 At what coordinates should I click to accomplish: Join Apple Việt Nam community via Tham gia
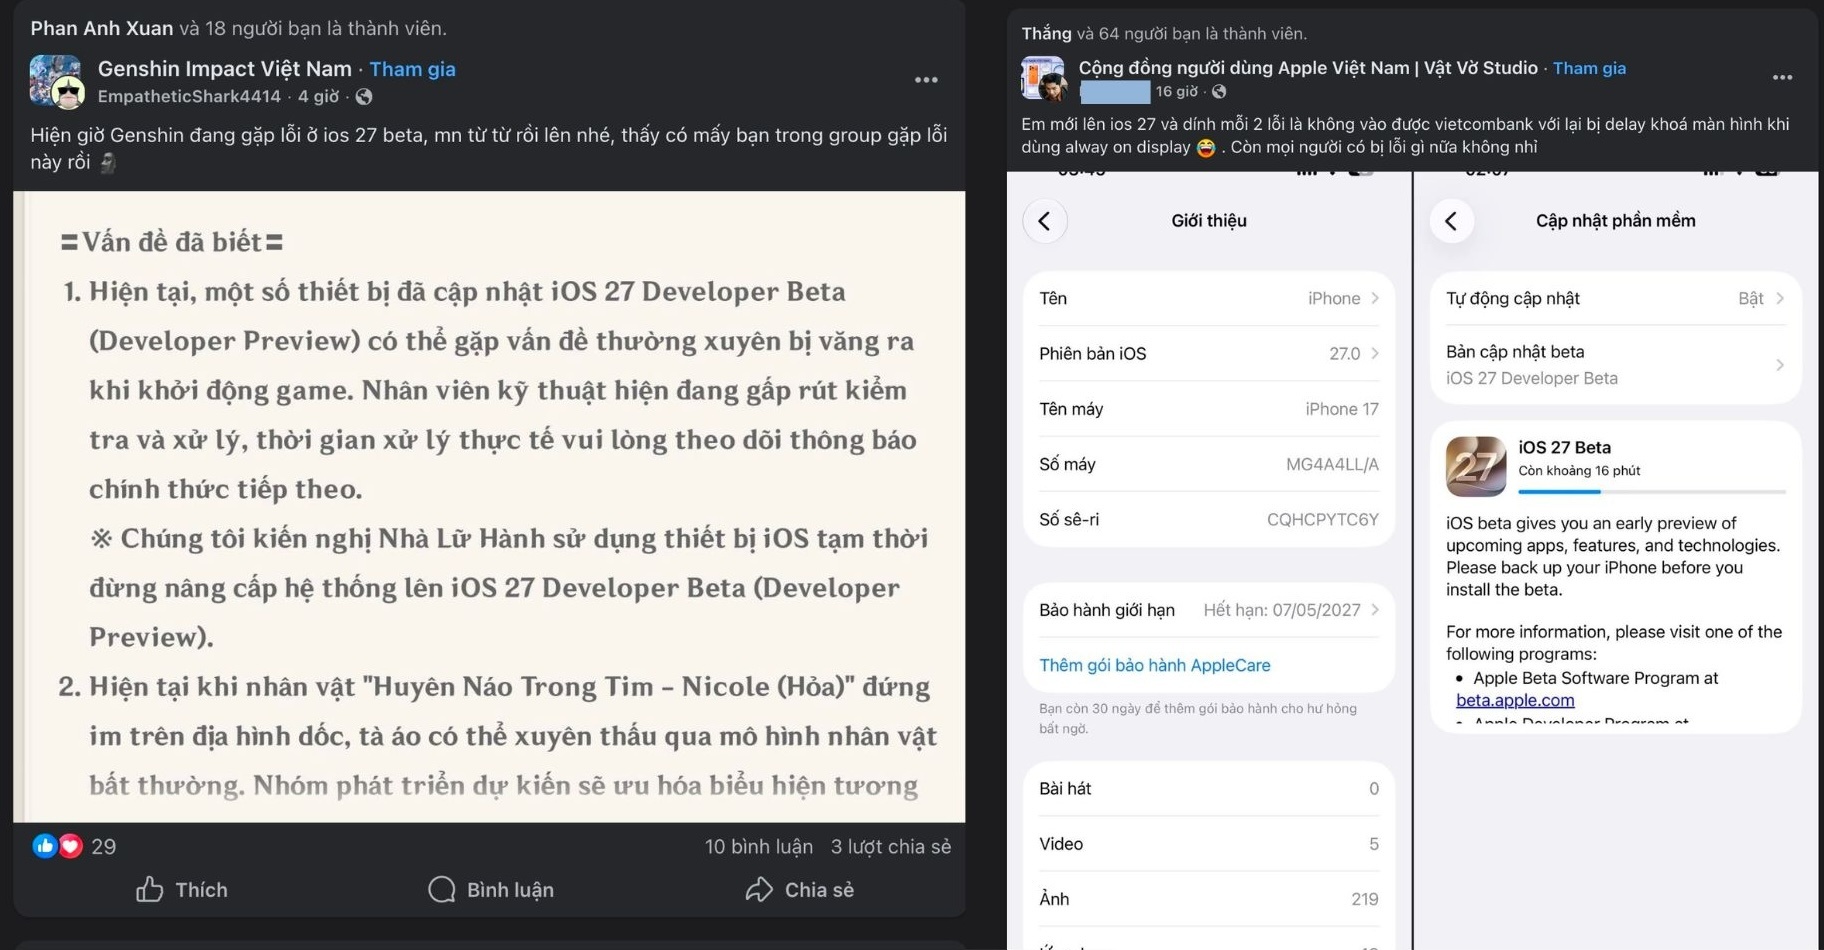(1589, 68)
